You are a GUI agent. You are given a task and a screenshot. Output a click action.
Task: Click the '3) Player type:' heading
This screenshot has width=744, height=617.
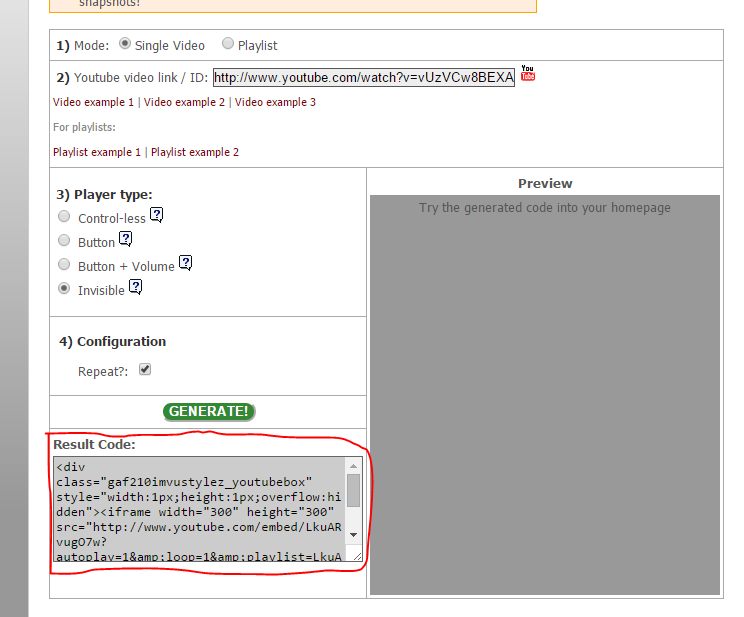point(104,195)
